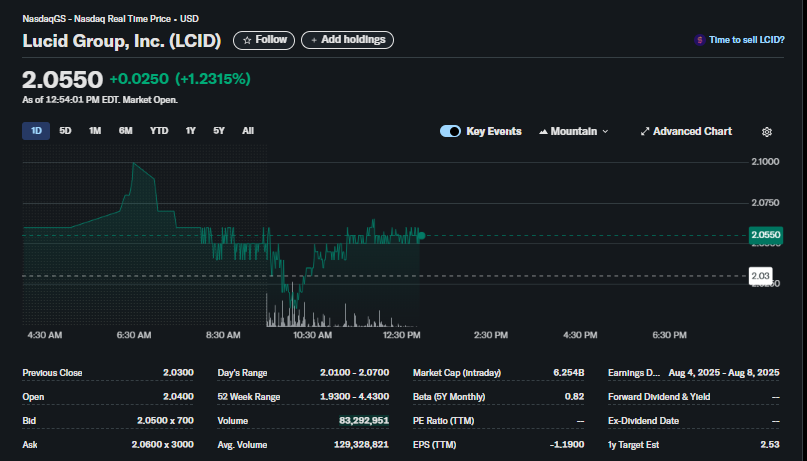Click the 2.0550 price label on chart axis
This screenshot has height=461, width=807.
coord(766,235)
